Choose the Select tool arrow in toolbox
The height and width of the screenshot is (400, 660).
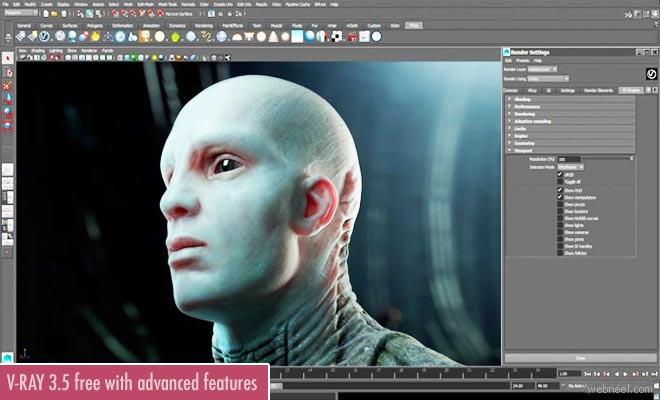8,58
